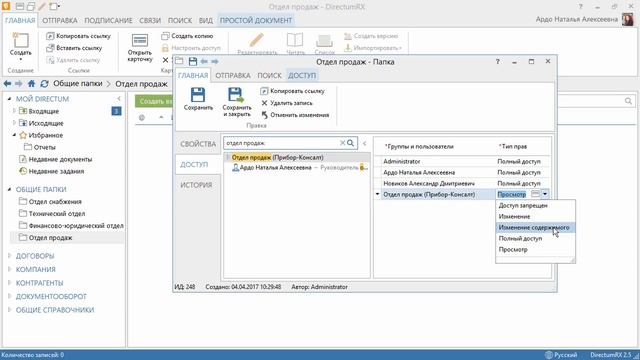This screenshot has height=360, width=640.
Task: Open Отдел снабжения folder
Action: pos(50,202)
